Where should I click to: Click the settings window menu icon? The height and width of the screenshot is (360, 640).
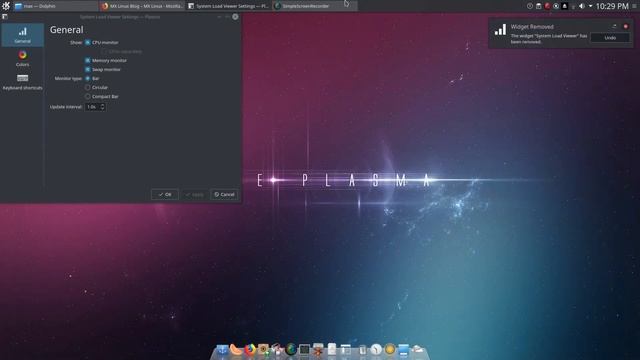(4, 17)
